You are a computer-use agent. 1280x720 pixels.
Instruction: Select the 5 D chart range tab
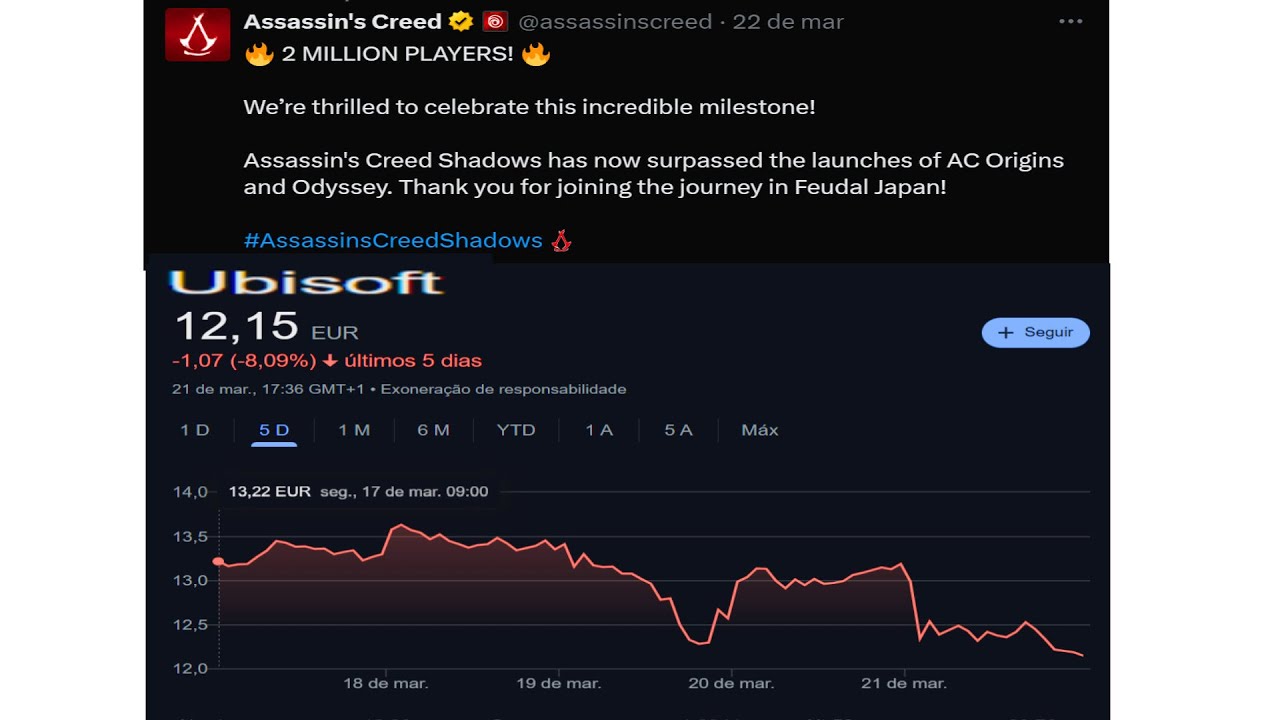click(x=274, y=430)
